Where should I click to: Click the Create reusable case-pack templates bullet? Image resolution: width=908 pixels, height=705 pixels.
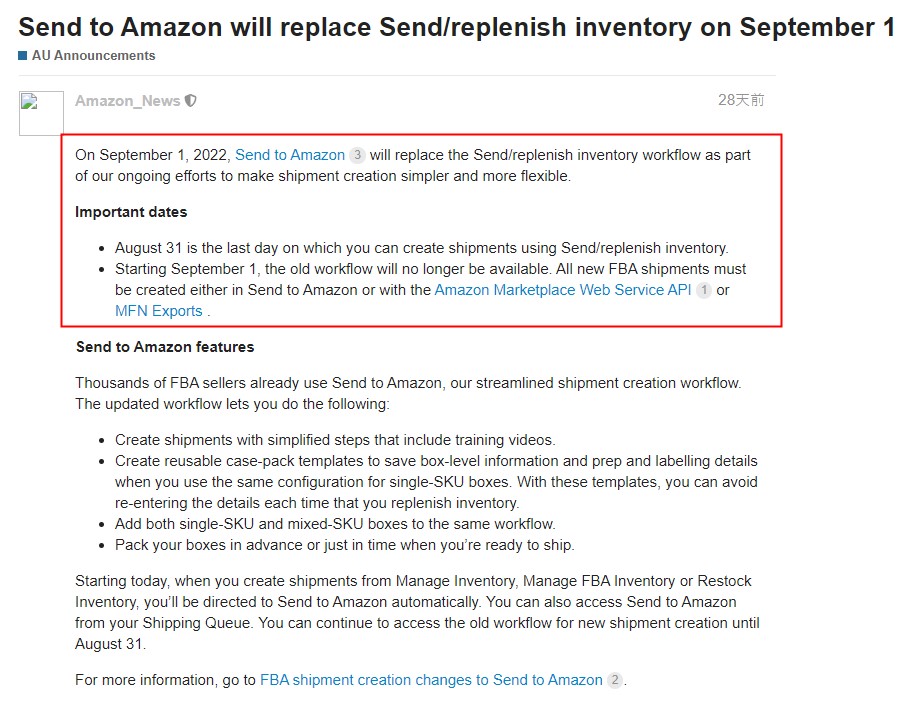436,482
